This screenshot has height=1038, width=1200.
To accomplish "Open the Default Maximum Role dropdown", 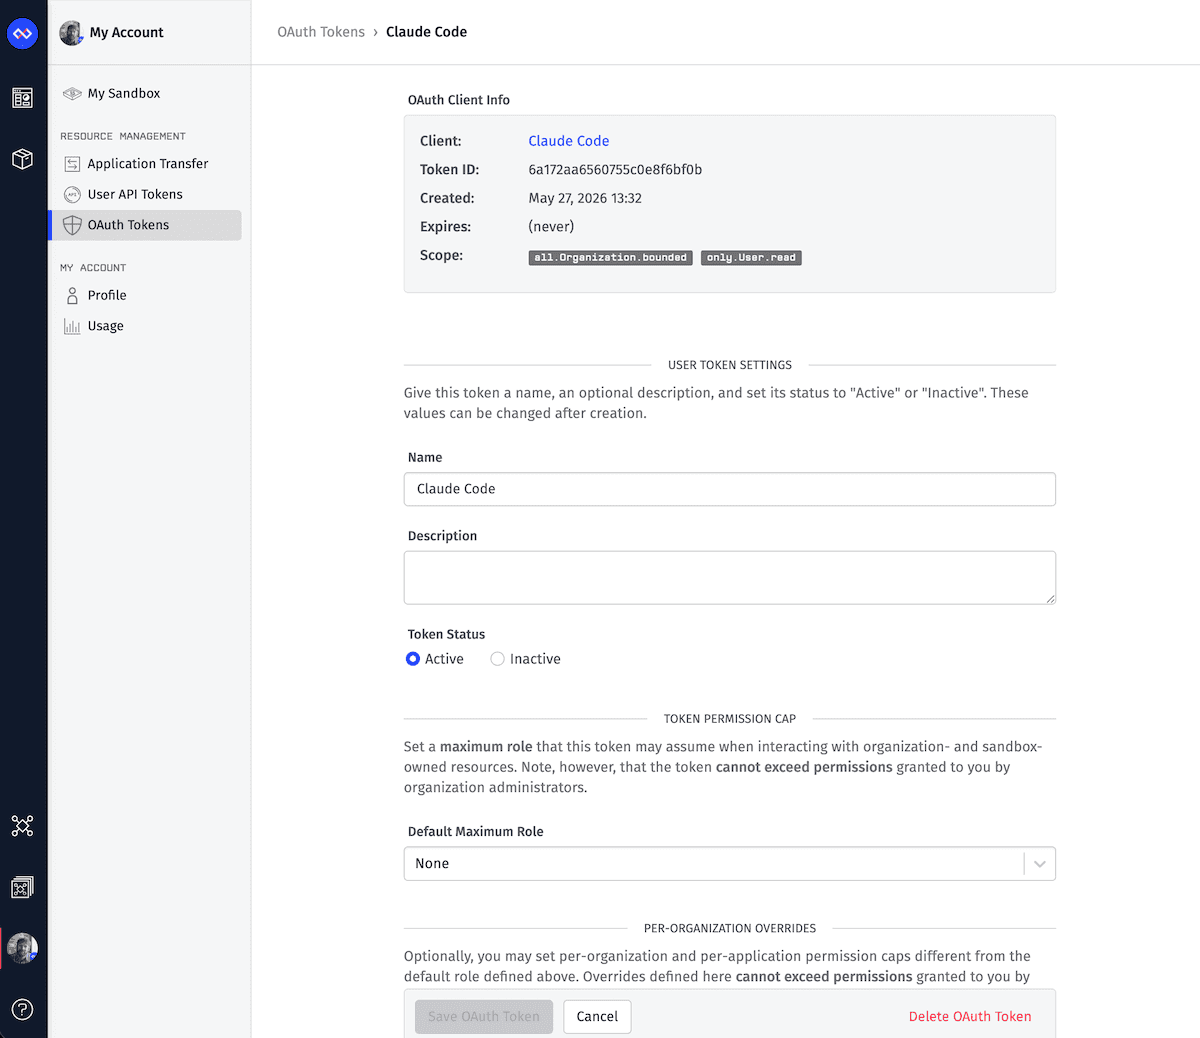I will pyautogui.click(x=730, y=864).
